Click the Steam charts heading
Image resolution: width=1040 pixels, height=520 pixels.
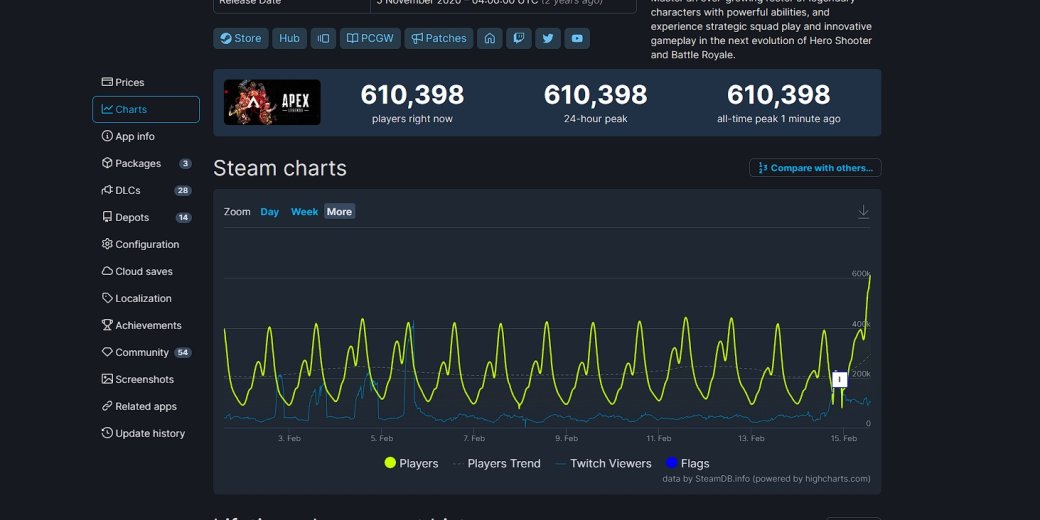(280, 168)
